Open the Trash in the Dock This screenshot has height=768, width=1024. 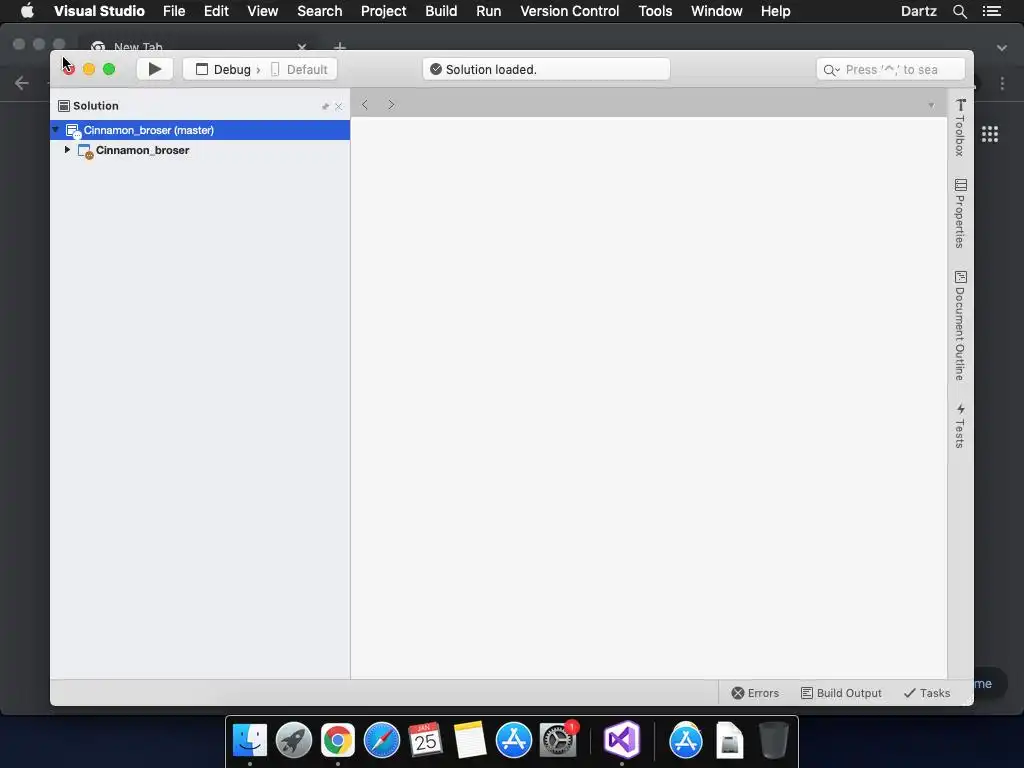tap(774, 741)
